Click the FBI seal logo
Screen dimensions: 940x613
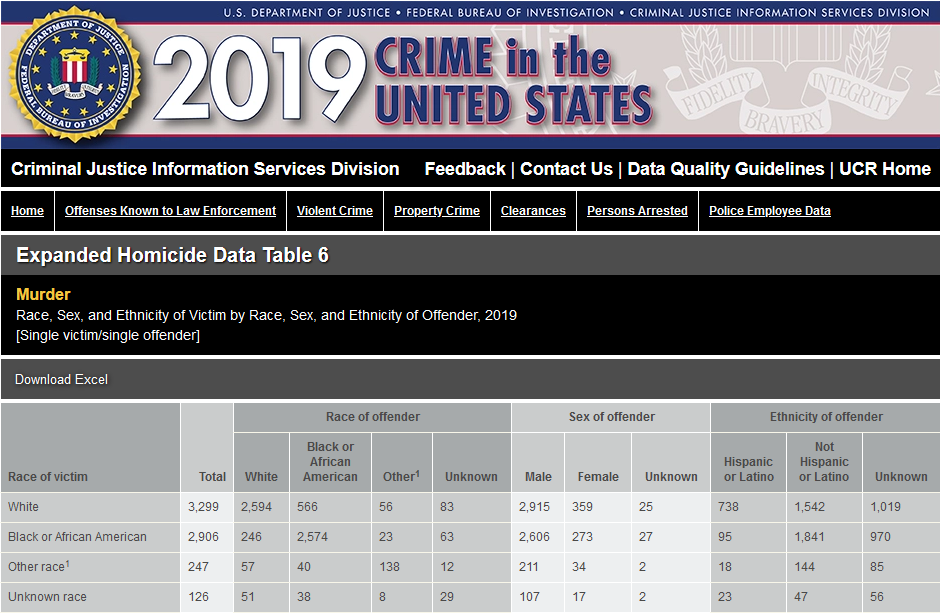tap(75, 75)
